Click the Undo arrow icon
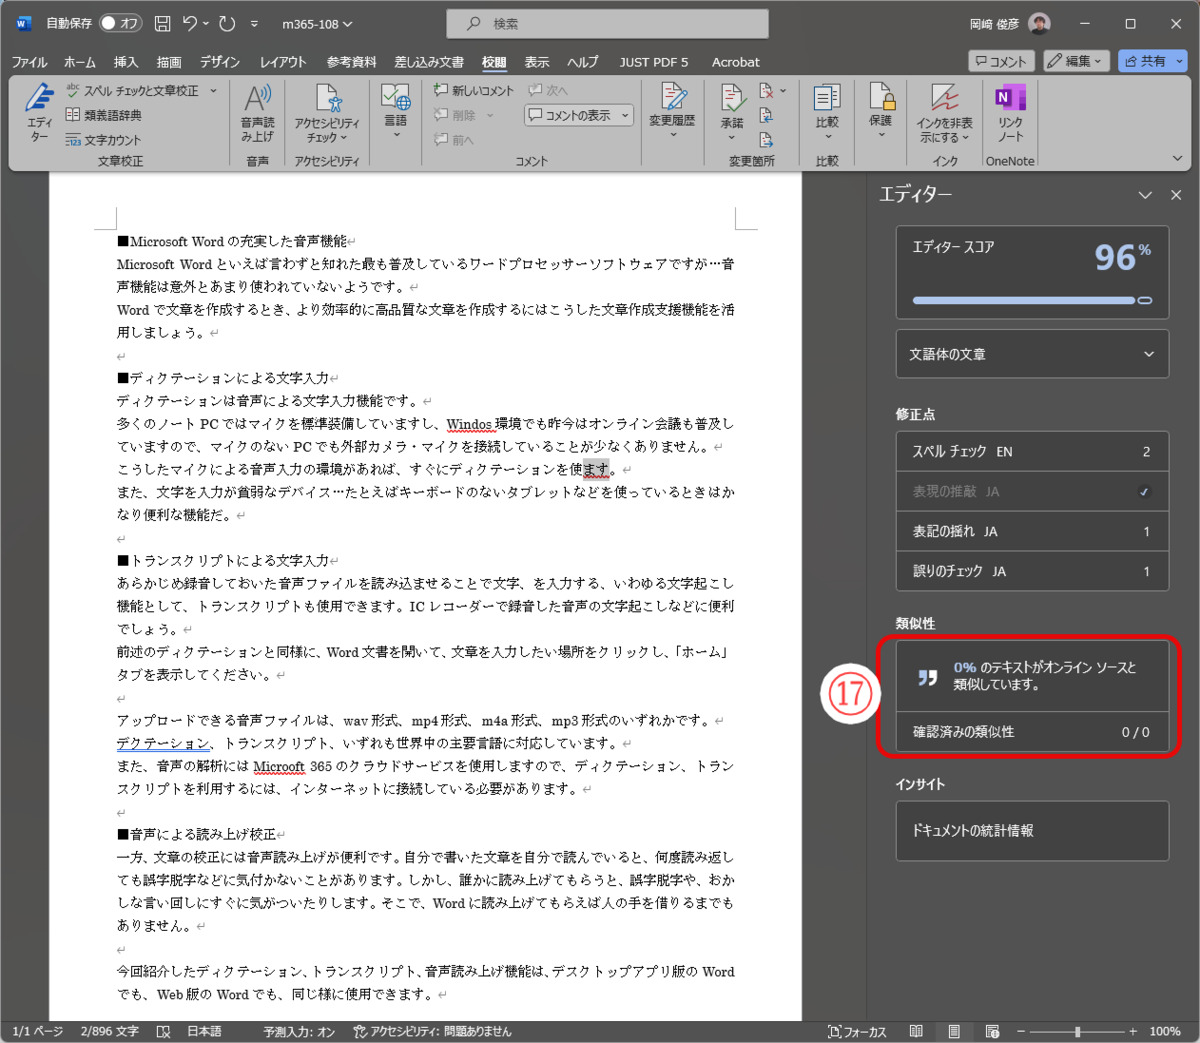Image resolution: width=1200 pixels, height=1043 pixels. click(190, 23)
